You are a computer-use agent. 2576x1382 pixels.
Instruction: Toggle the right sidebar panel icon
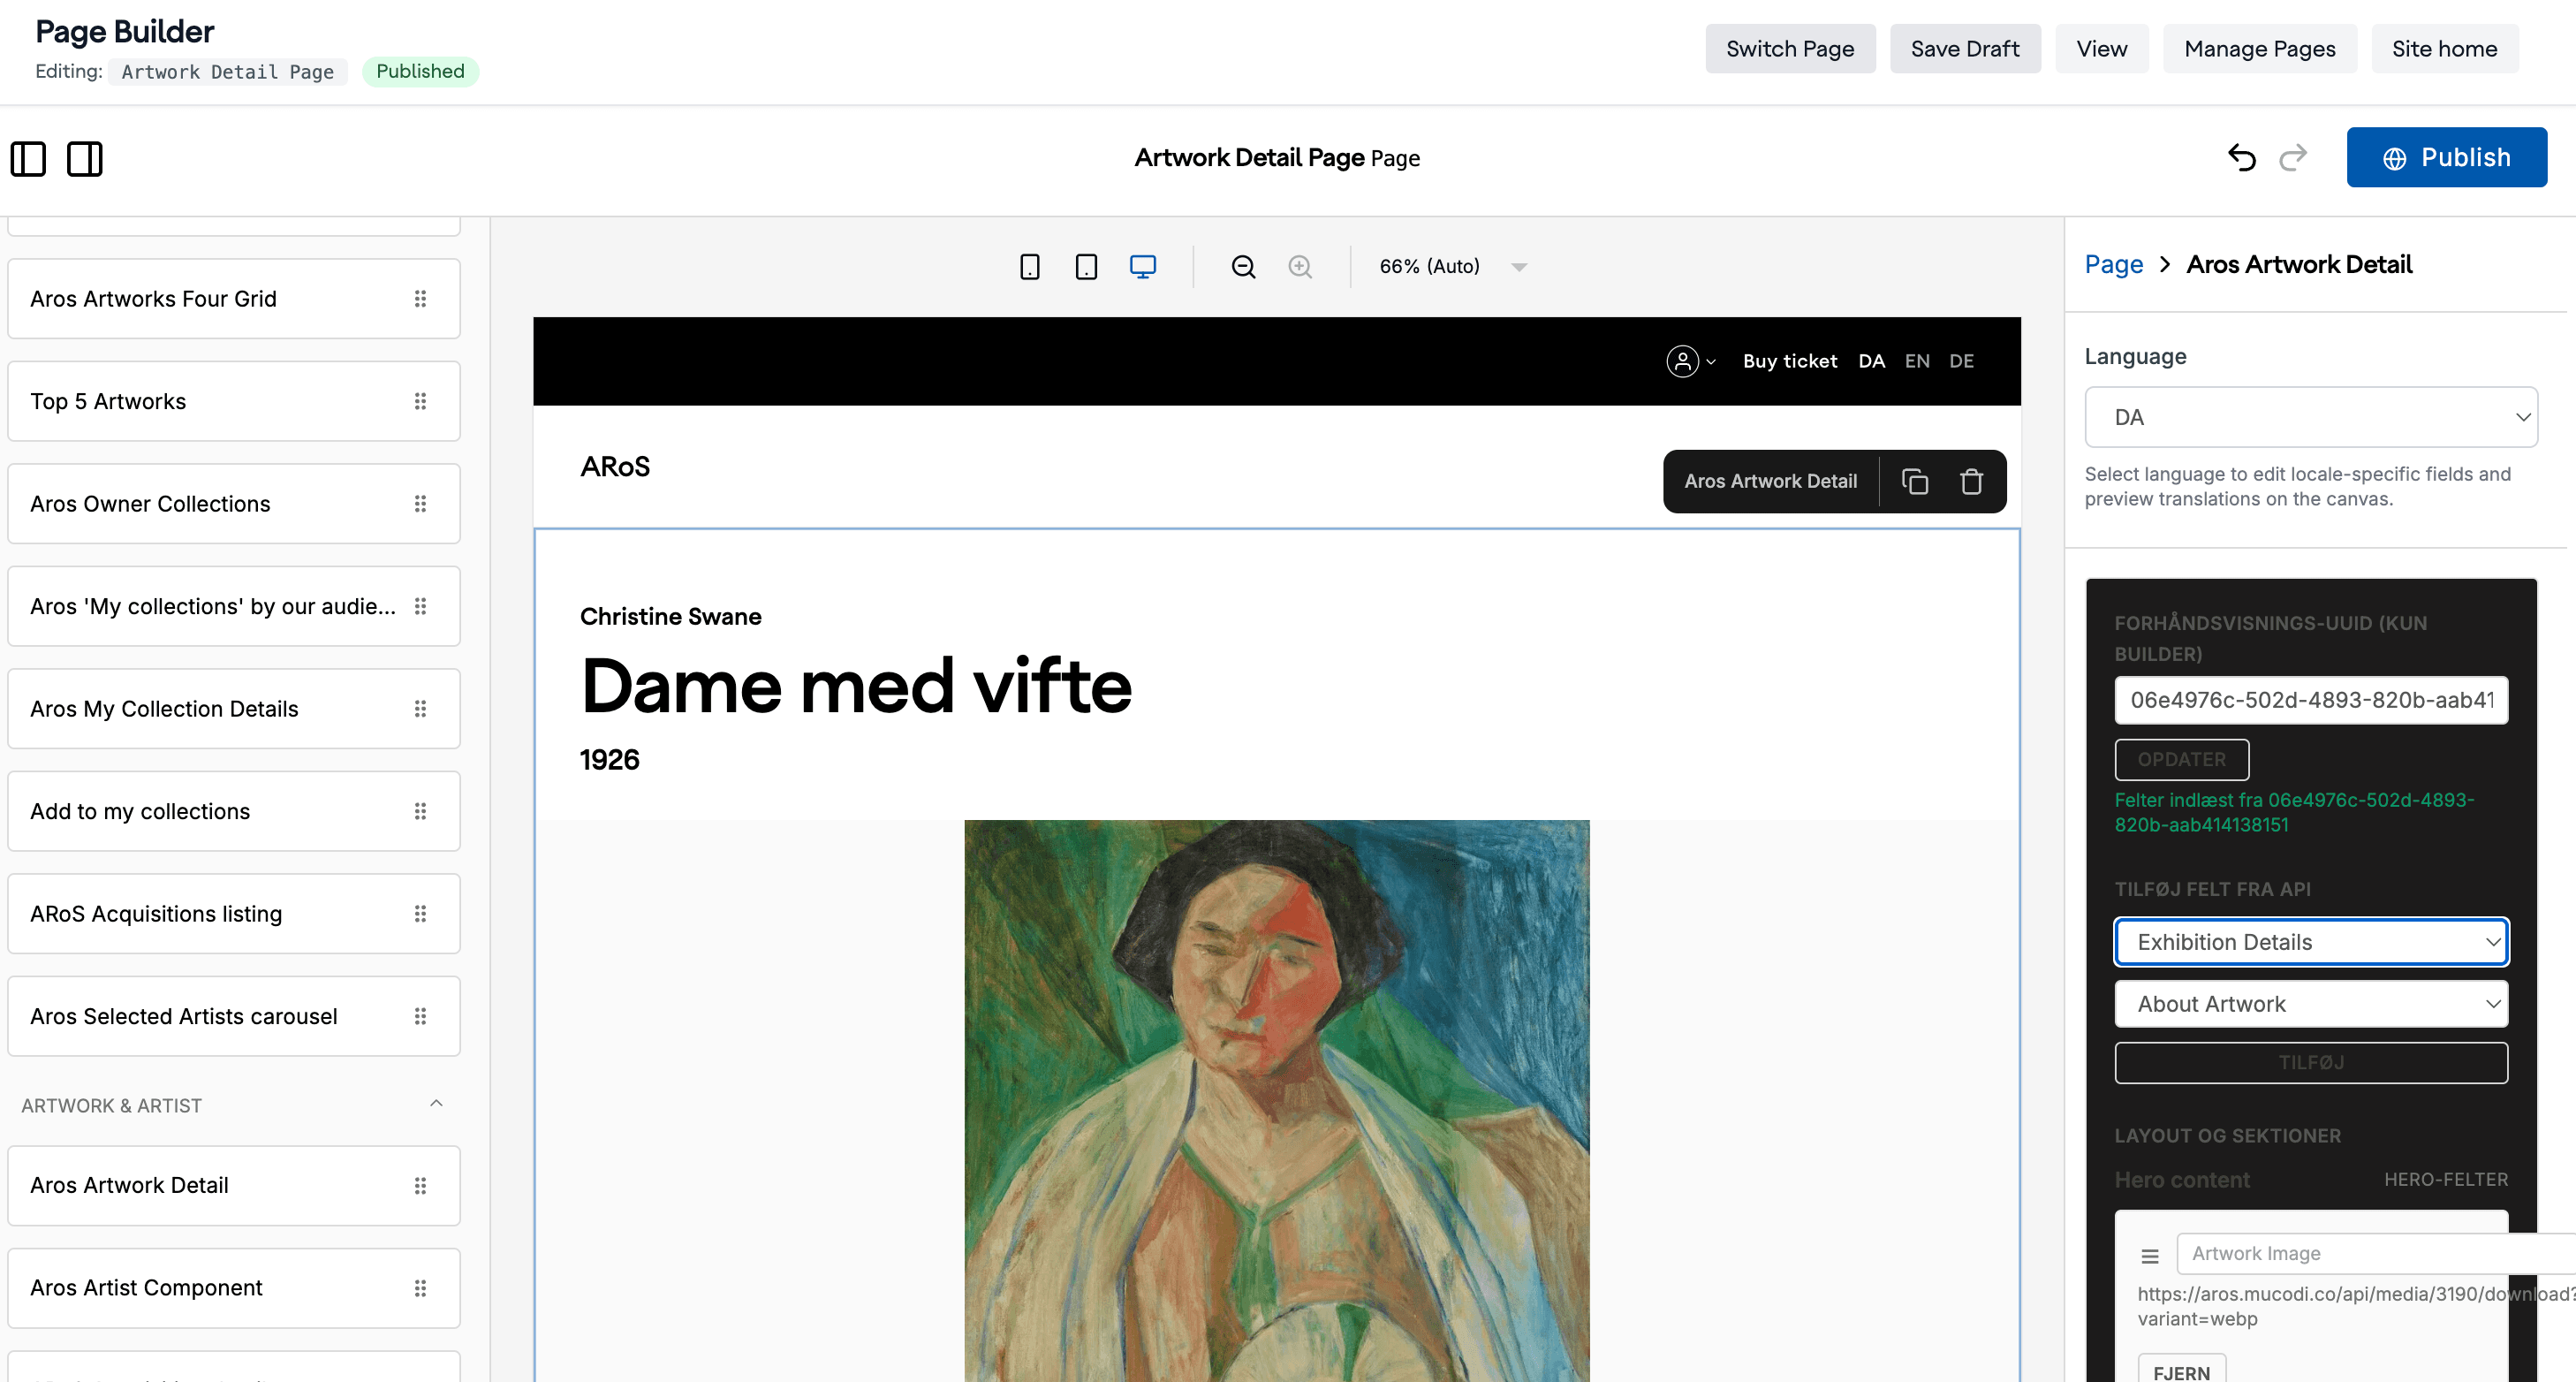coord(85,158)
